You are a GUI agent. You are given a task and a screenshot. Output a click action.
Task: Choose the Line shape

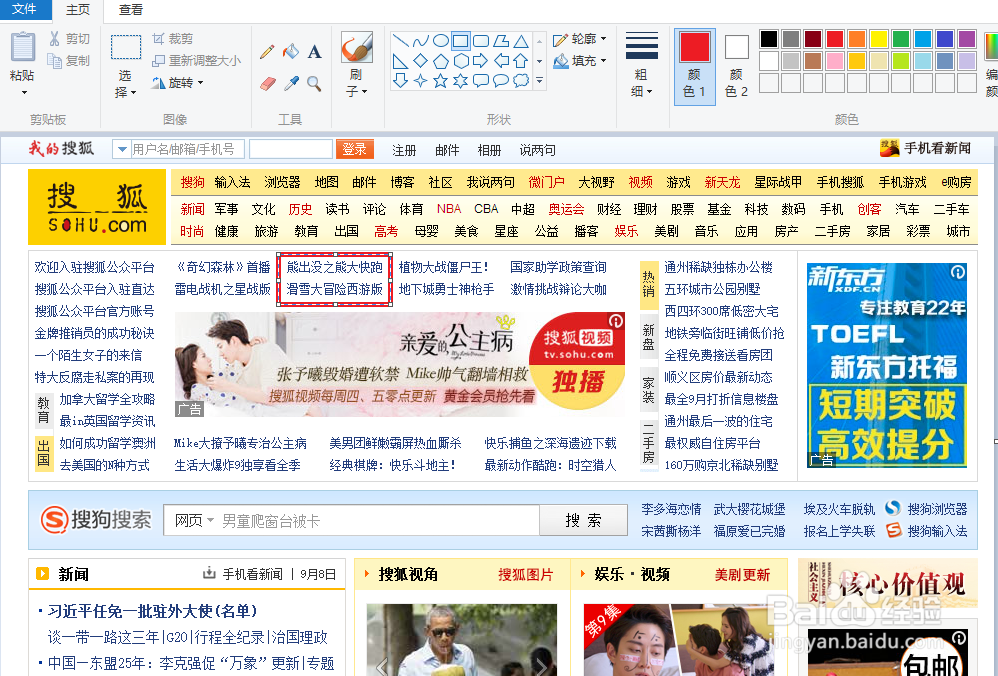point(400,41)
